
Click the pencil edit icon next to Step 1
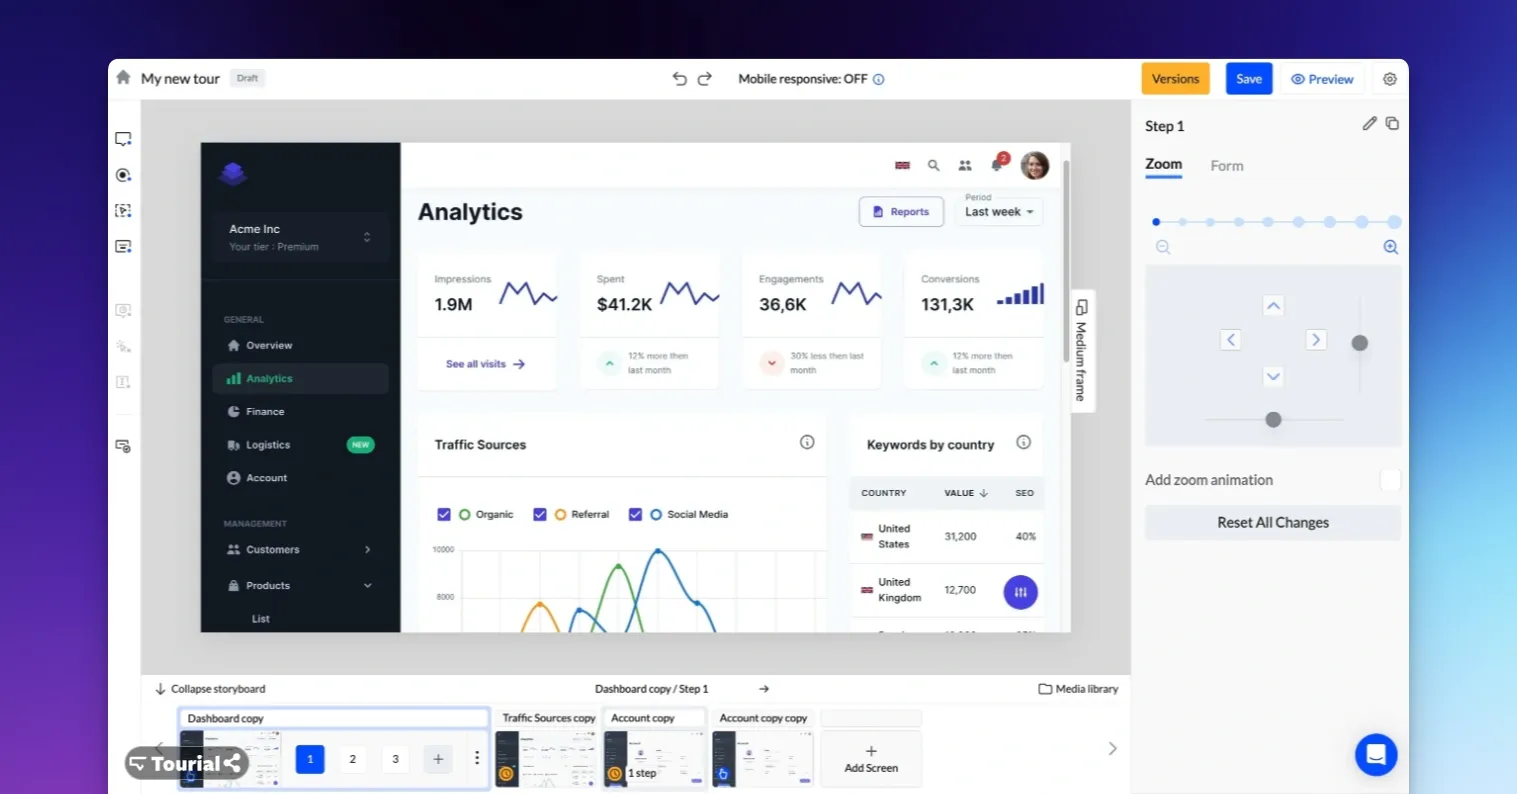point(1369,124)
